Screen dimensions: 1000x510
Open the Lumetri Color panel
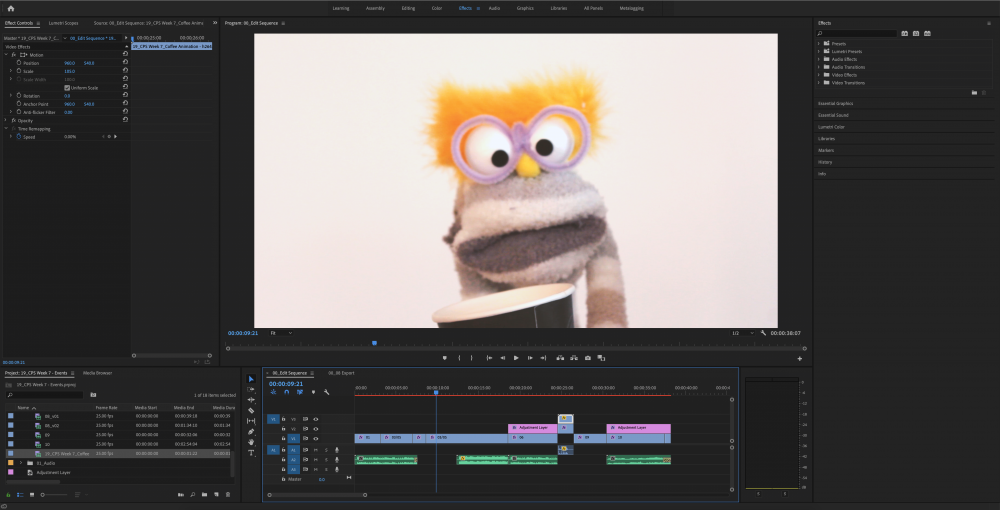pyautogui.click(x=831, y=127)
